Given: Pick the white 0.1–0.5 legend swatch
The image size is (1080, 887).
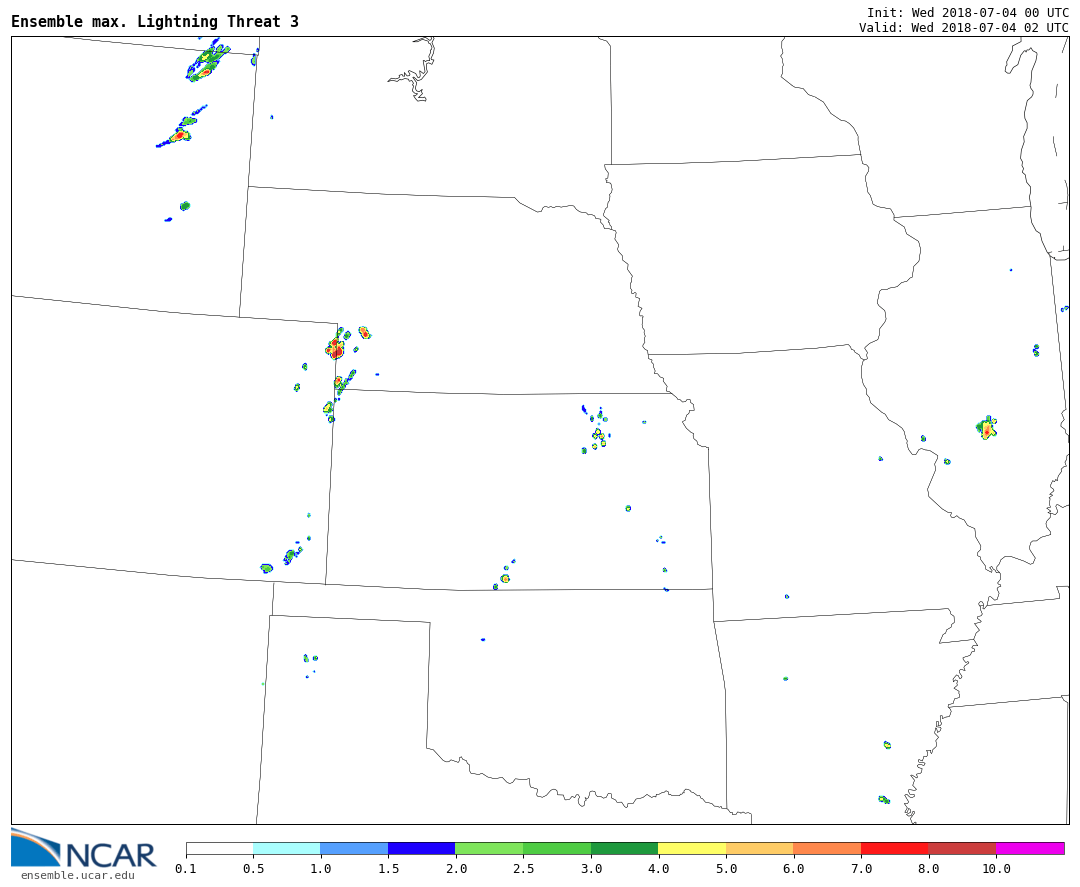Looking at the screenshot, I should [x=219, y=848].
